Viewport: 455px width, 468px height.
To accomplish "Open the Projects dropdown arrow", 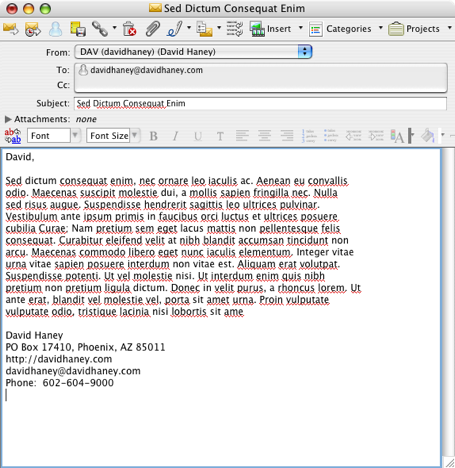I will 449,27.
